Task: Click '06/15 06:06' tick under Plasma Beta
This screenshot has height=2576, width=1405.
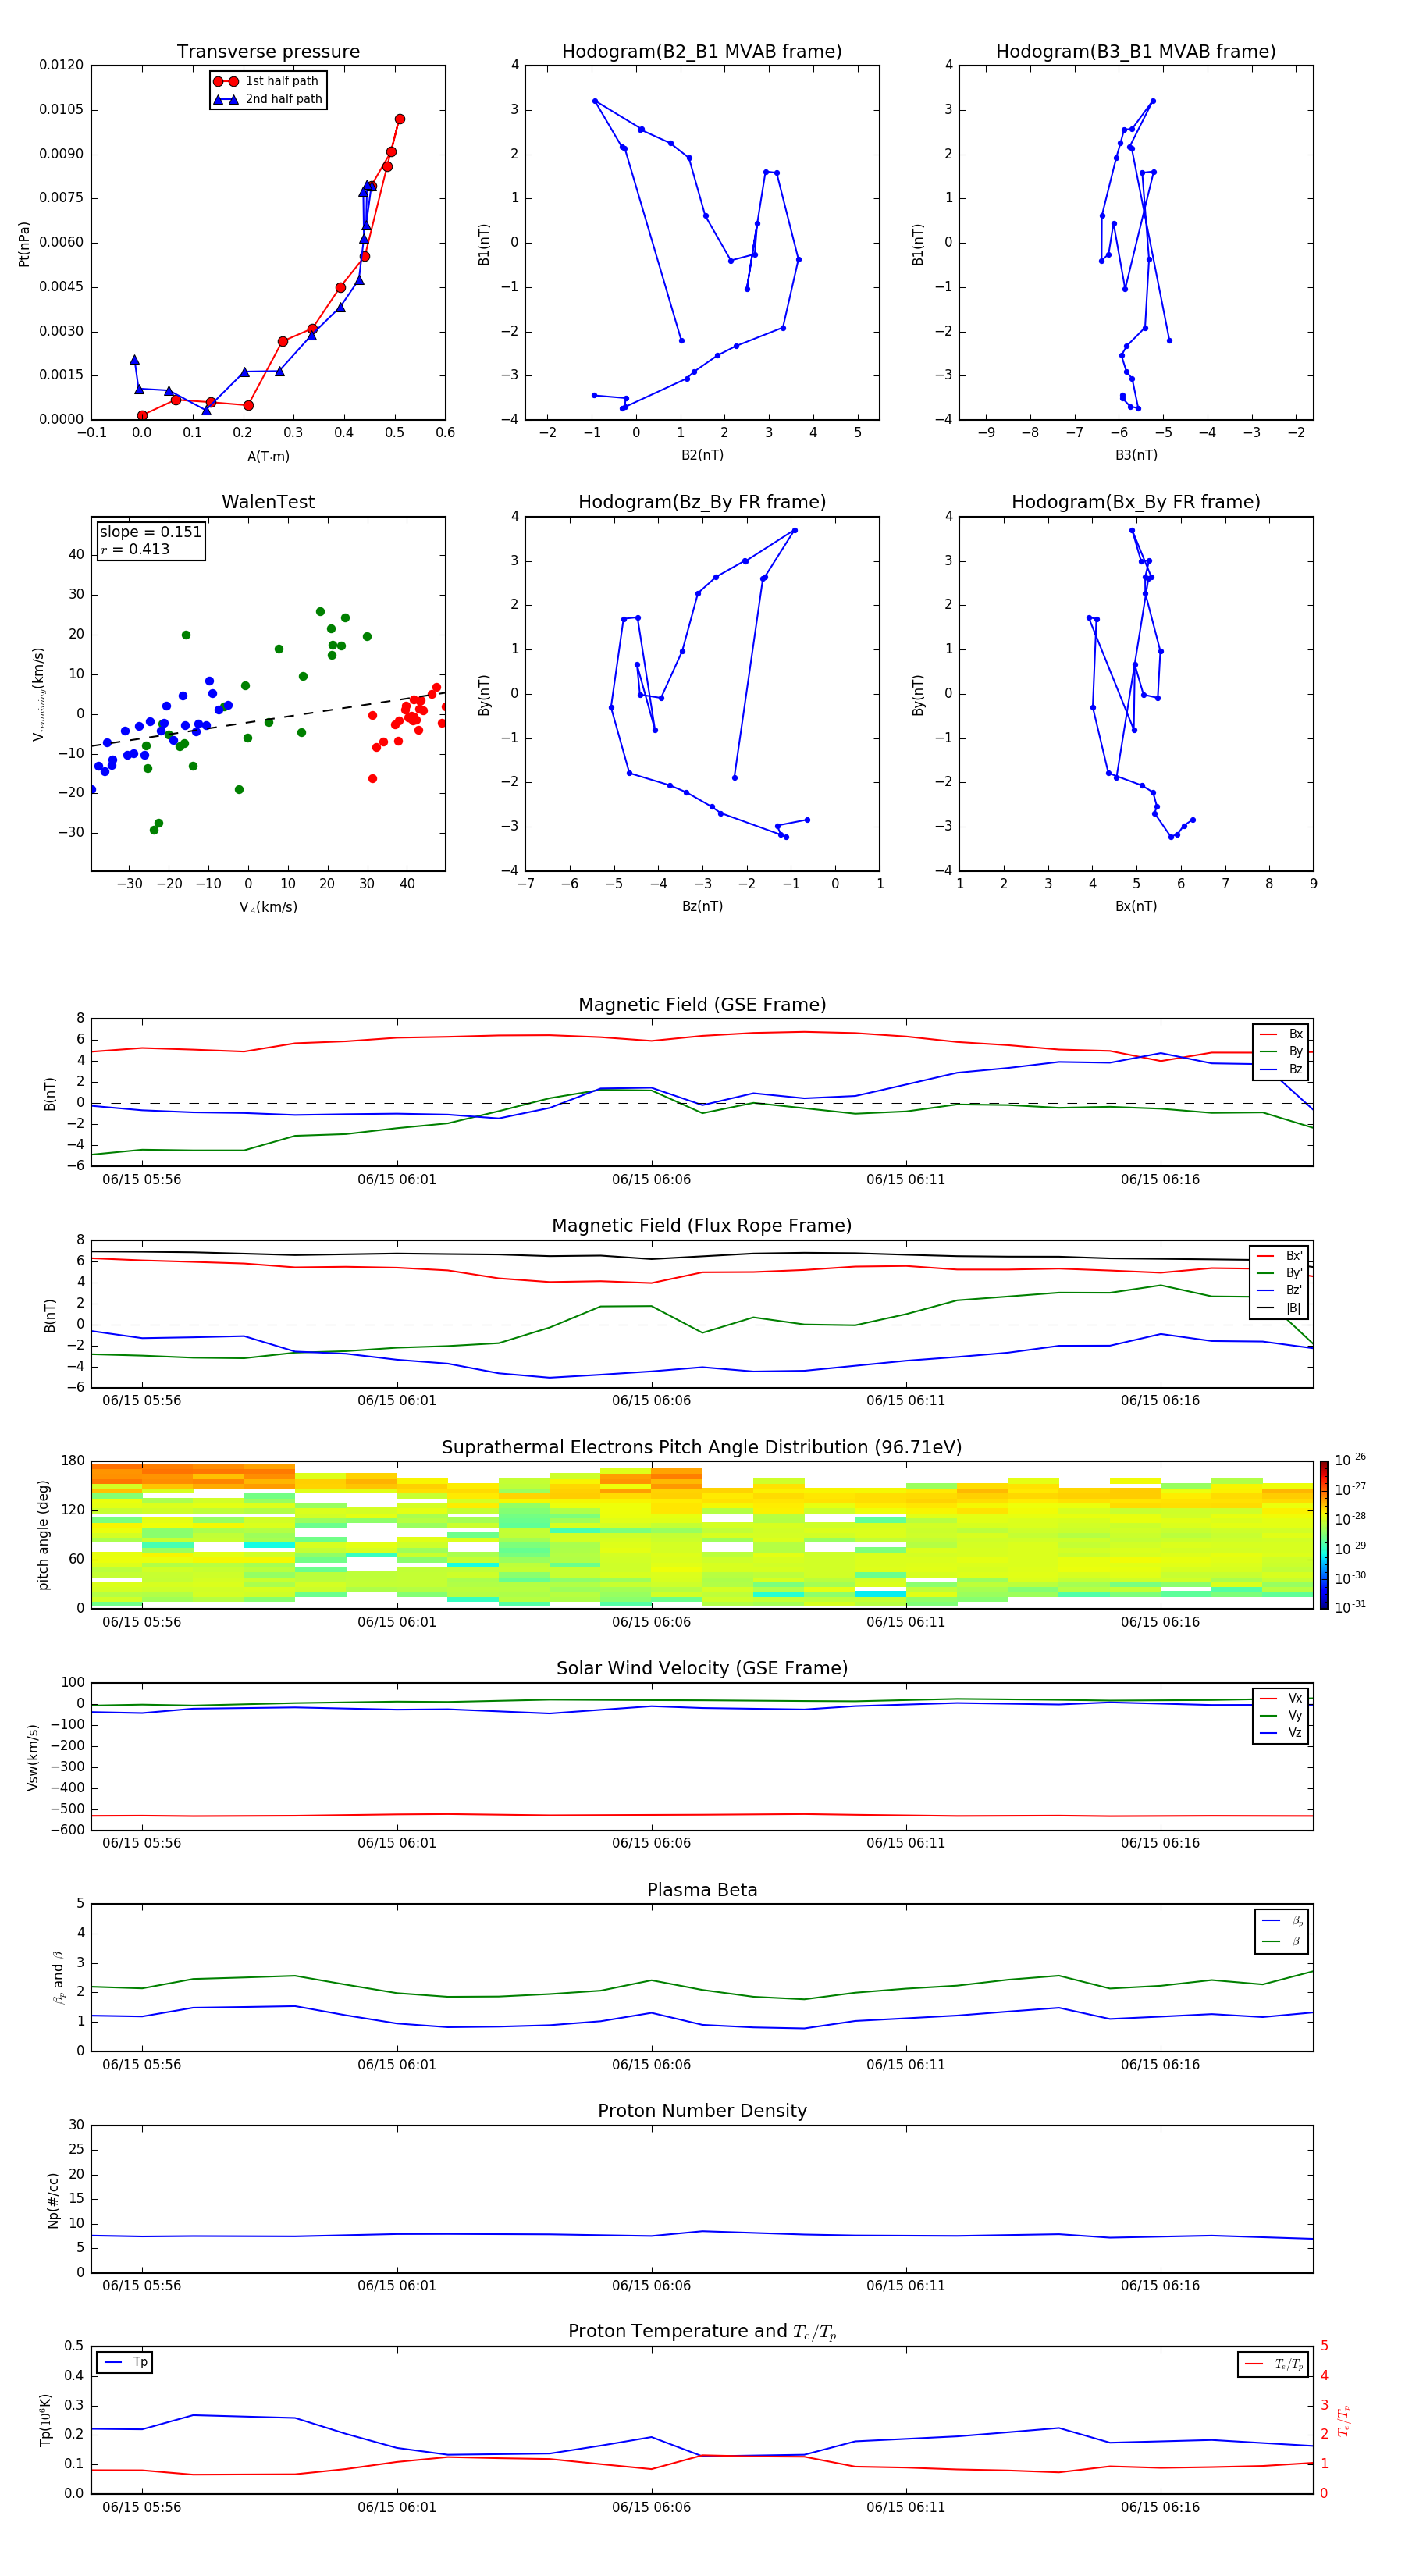Action: pyautogui.click(x=651, y=2064)
